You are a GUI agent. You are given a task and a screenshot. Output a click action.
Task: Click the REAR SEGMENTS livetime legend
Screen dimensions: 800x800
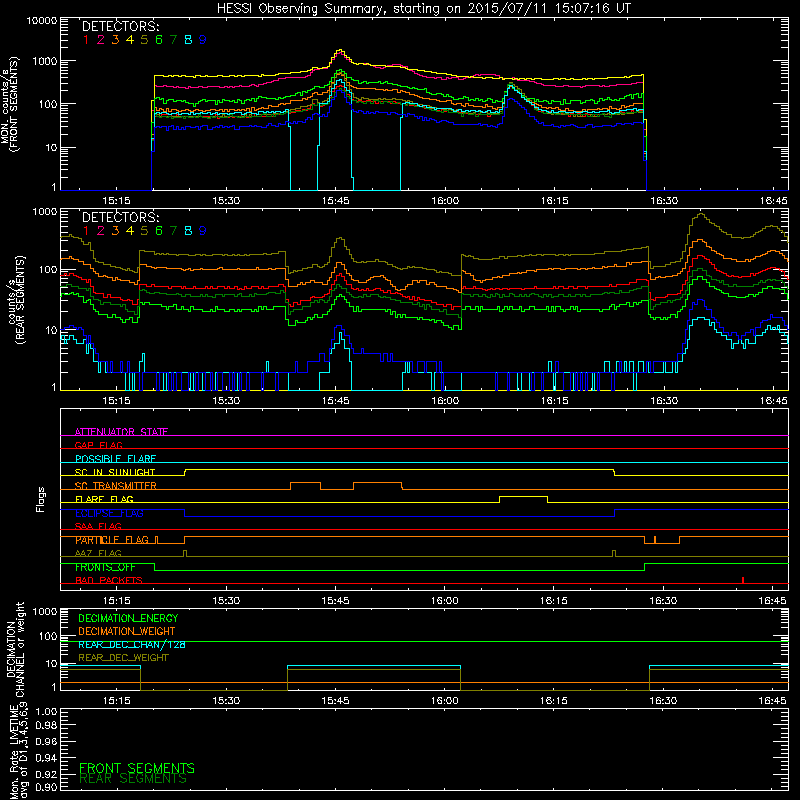coord(133,779)
